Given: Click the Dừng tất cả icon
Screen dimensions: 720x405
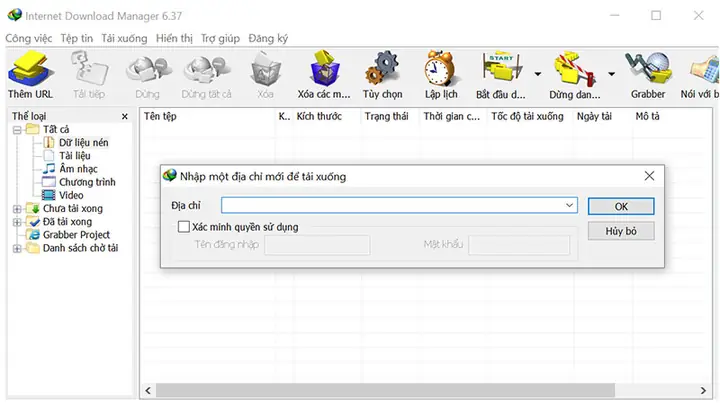Looking at the screenshot, I should coord(206,70).
